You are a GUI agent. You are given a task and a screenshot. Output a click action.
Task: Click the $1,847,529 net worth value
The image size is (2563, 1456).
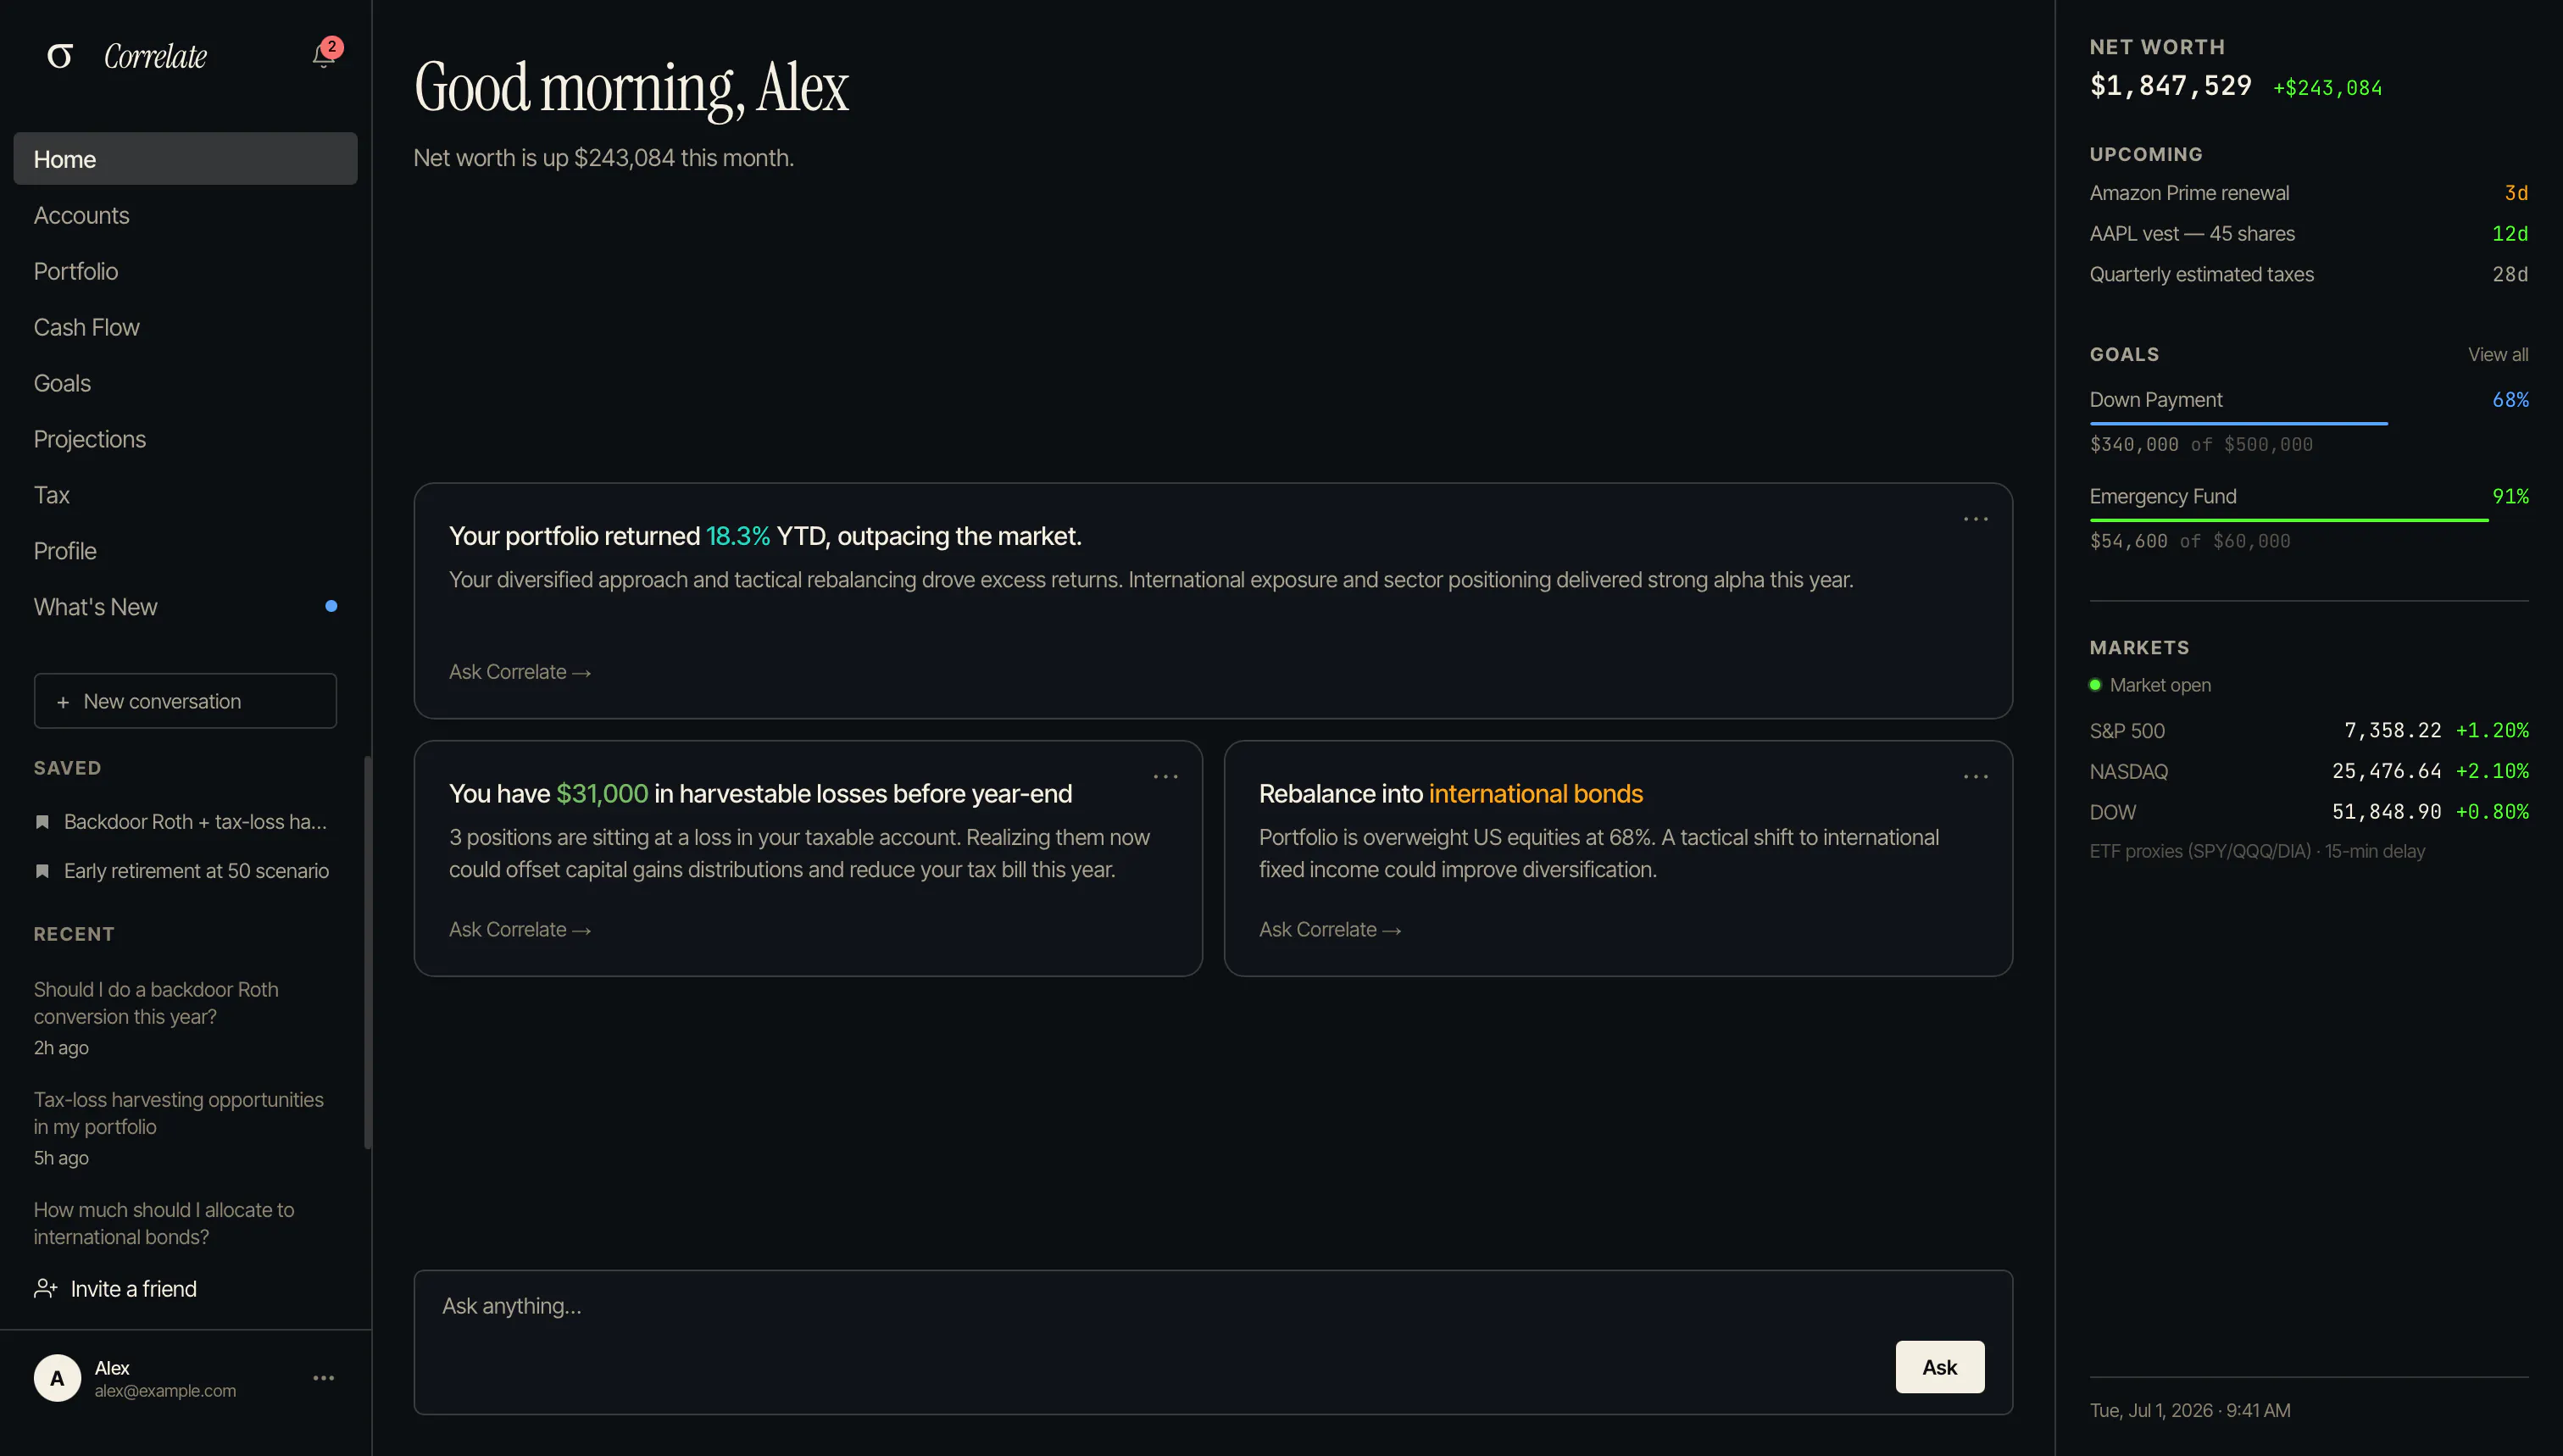point(2170,86)
